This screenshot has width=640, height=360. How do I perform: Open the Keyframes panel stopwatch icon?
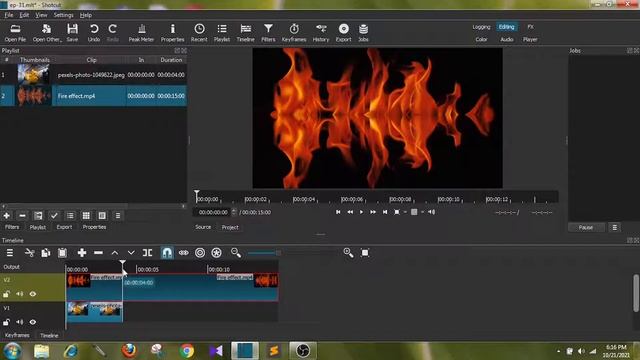pos(294,33)
